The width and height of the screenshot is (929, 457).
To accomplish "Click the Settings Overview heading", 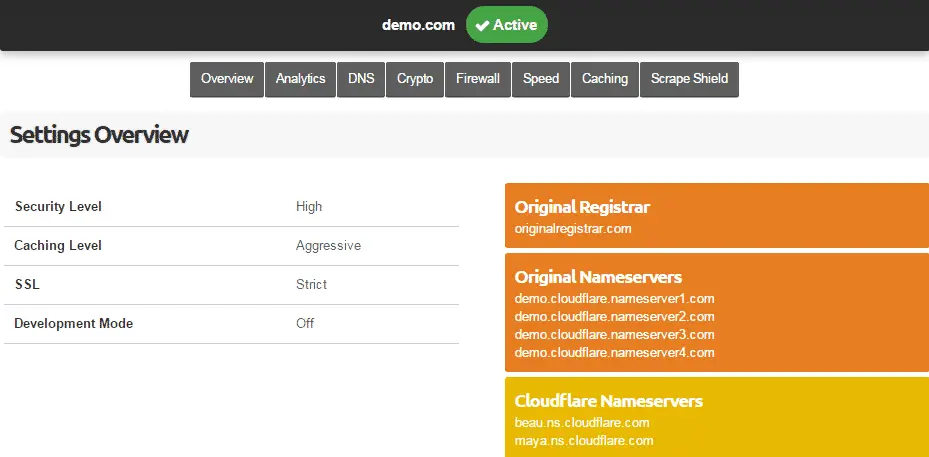I will (99, 135).
